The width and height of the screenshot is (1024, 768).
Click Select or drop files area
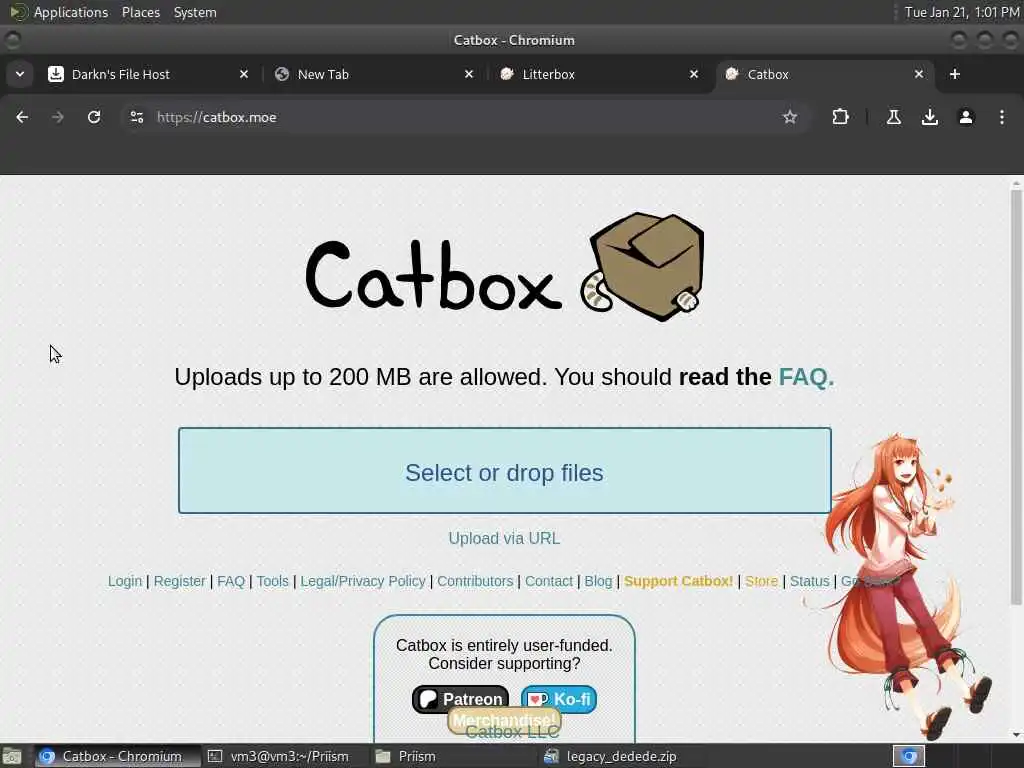click(504, 470)
